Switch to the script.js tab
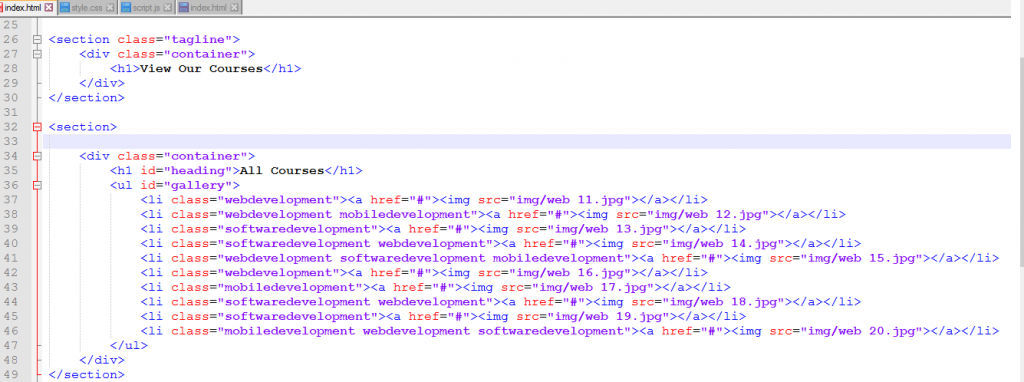This screenshot has width=1024, height=382. [x=146, y=7]
